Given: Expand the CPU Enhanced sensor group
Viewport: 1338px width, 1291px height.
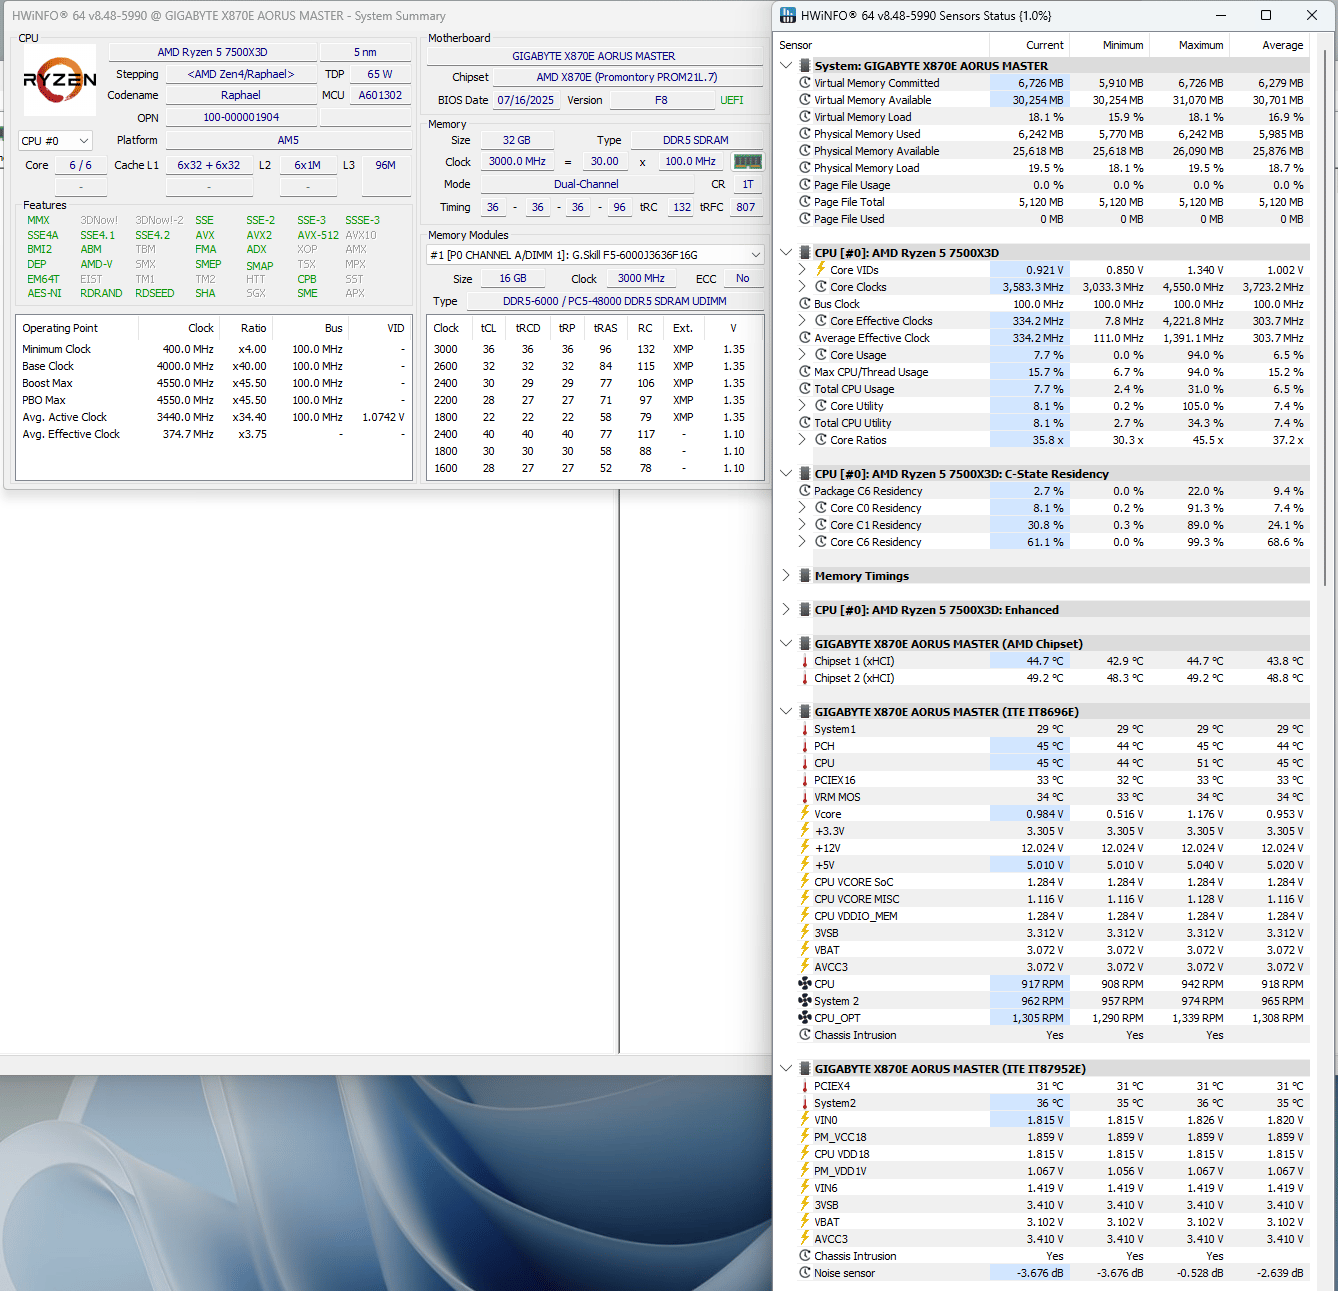Looking at the screenshot, I should [x=786, y=610].
